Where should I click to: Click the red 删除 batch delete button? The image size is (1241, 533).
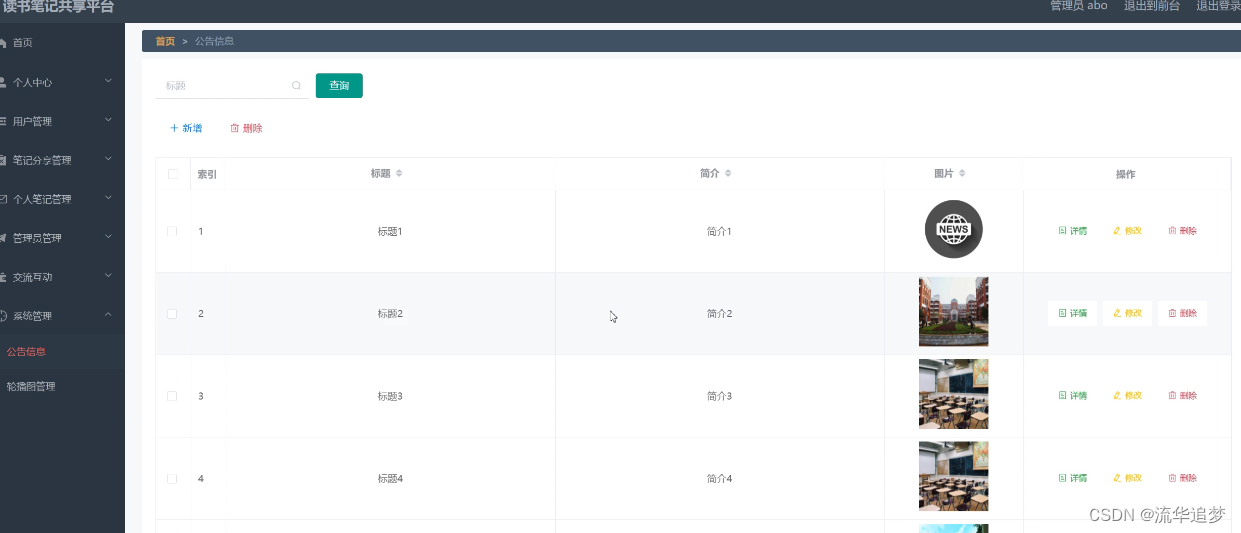click(246, 128)
